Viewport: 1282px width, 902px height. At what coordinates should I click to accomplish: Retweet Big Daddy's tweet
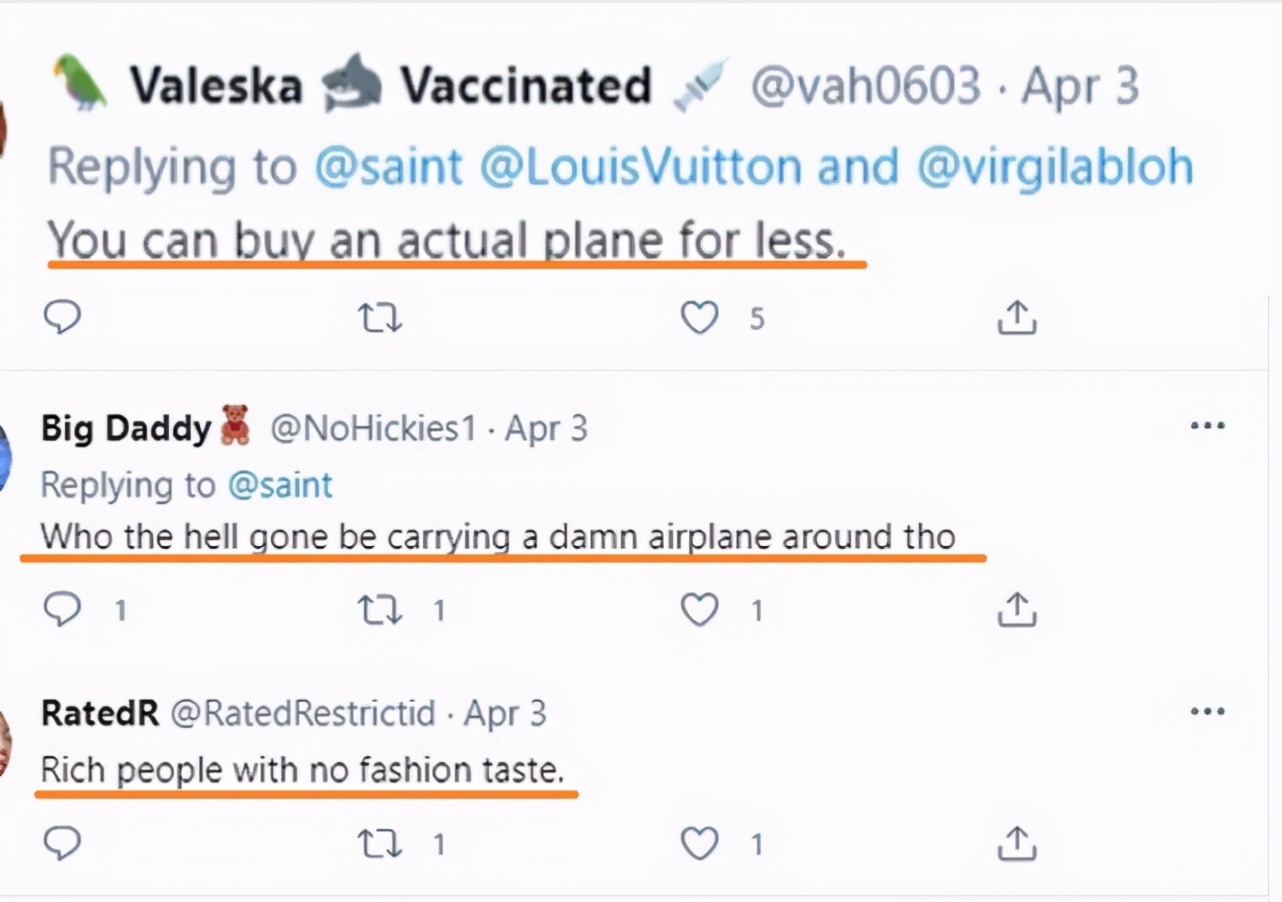click(380, 609)
